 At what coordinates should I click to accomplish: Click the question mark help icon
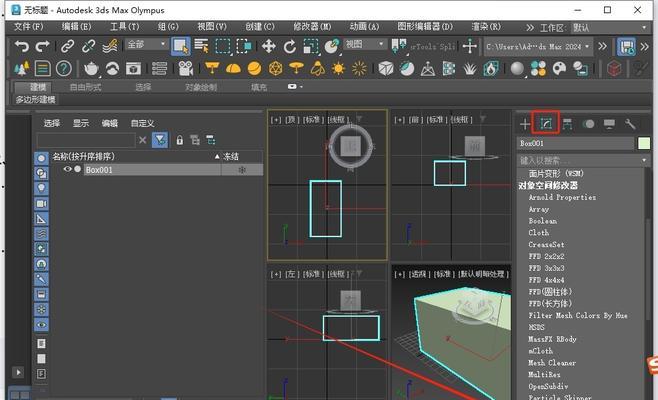click(x=64, y=68)
